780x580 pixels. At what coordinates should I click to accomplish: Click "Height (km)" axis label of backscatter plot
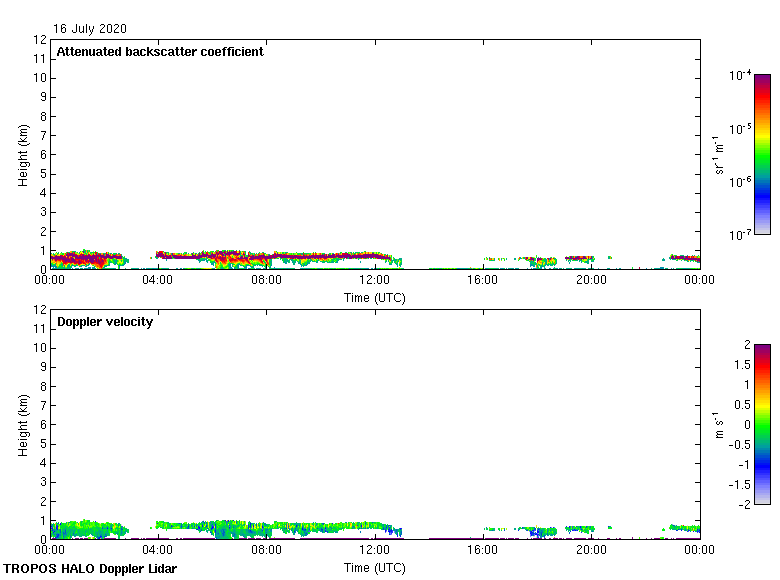click(x=23, y=155)
